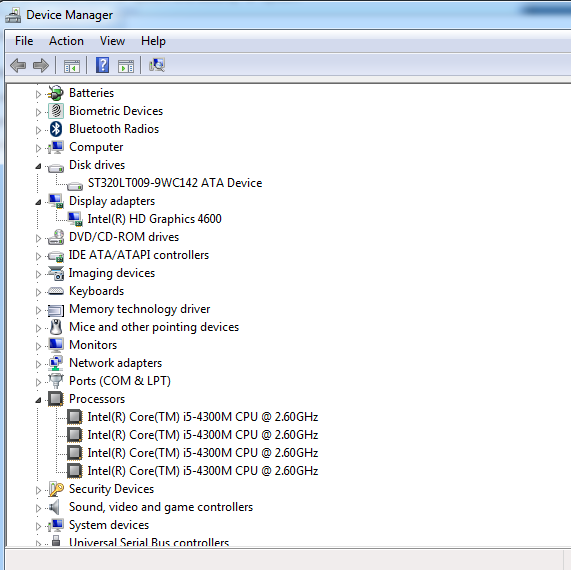Open the Action menu
Viewport: 571px width, 570px height.
coord(66,41)
